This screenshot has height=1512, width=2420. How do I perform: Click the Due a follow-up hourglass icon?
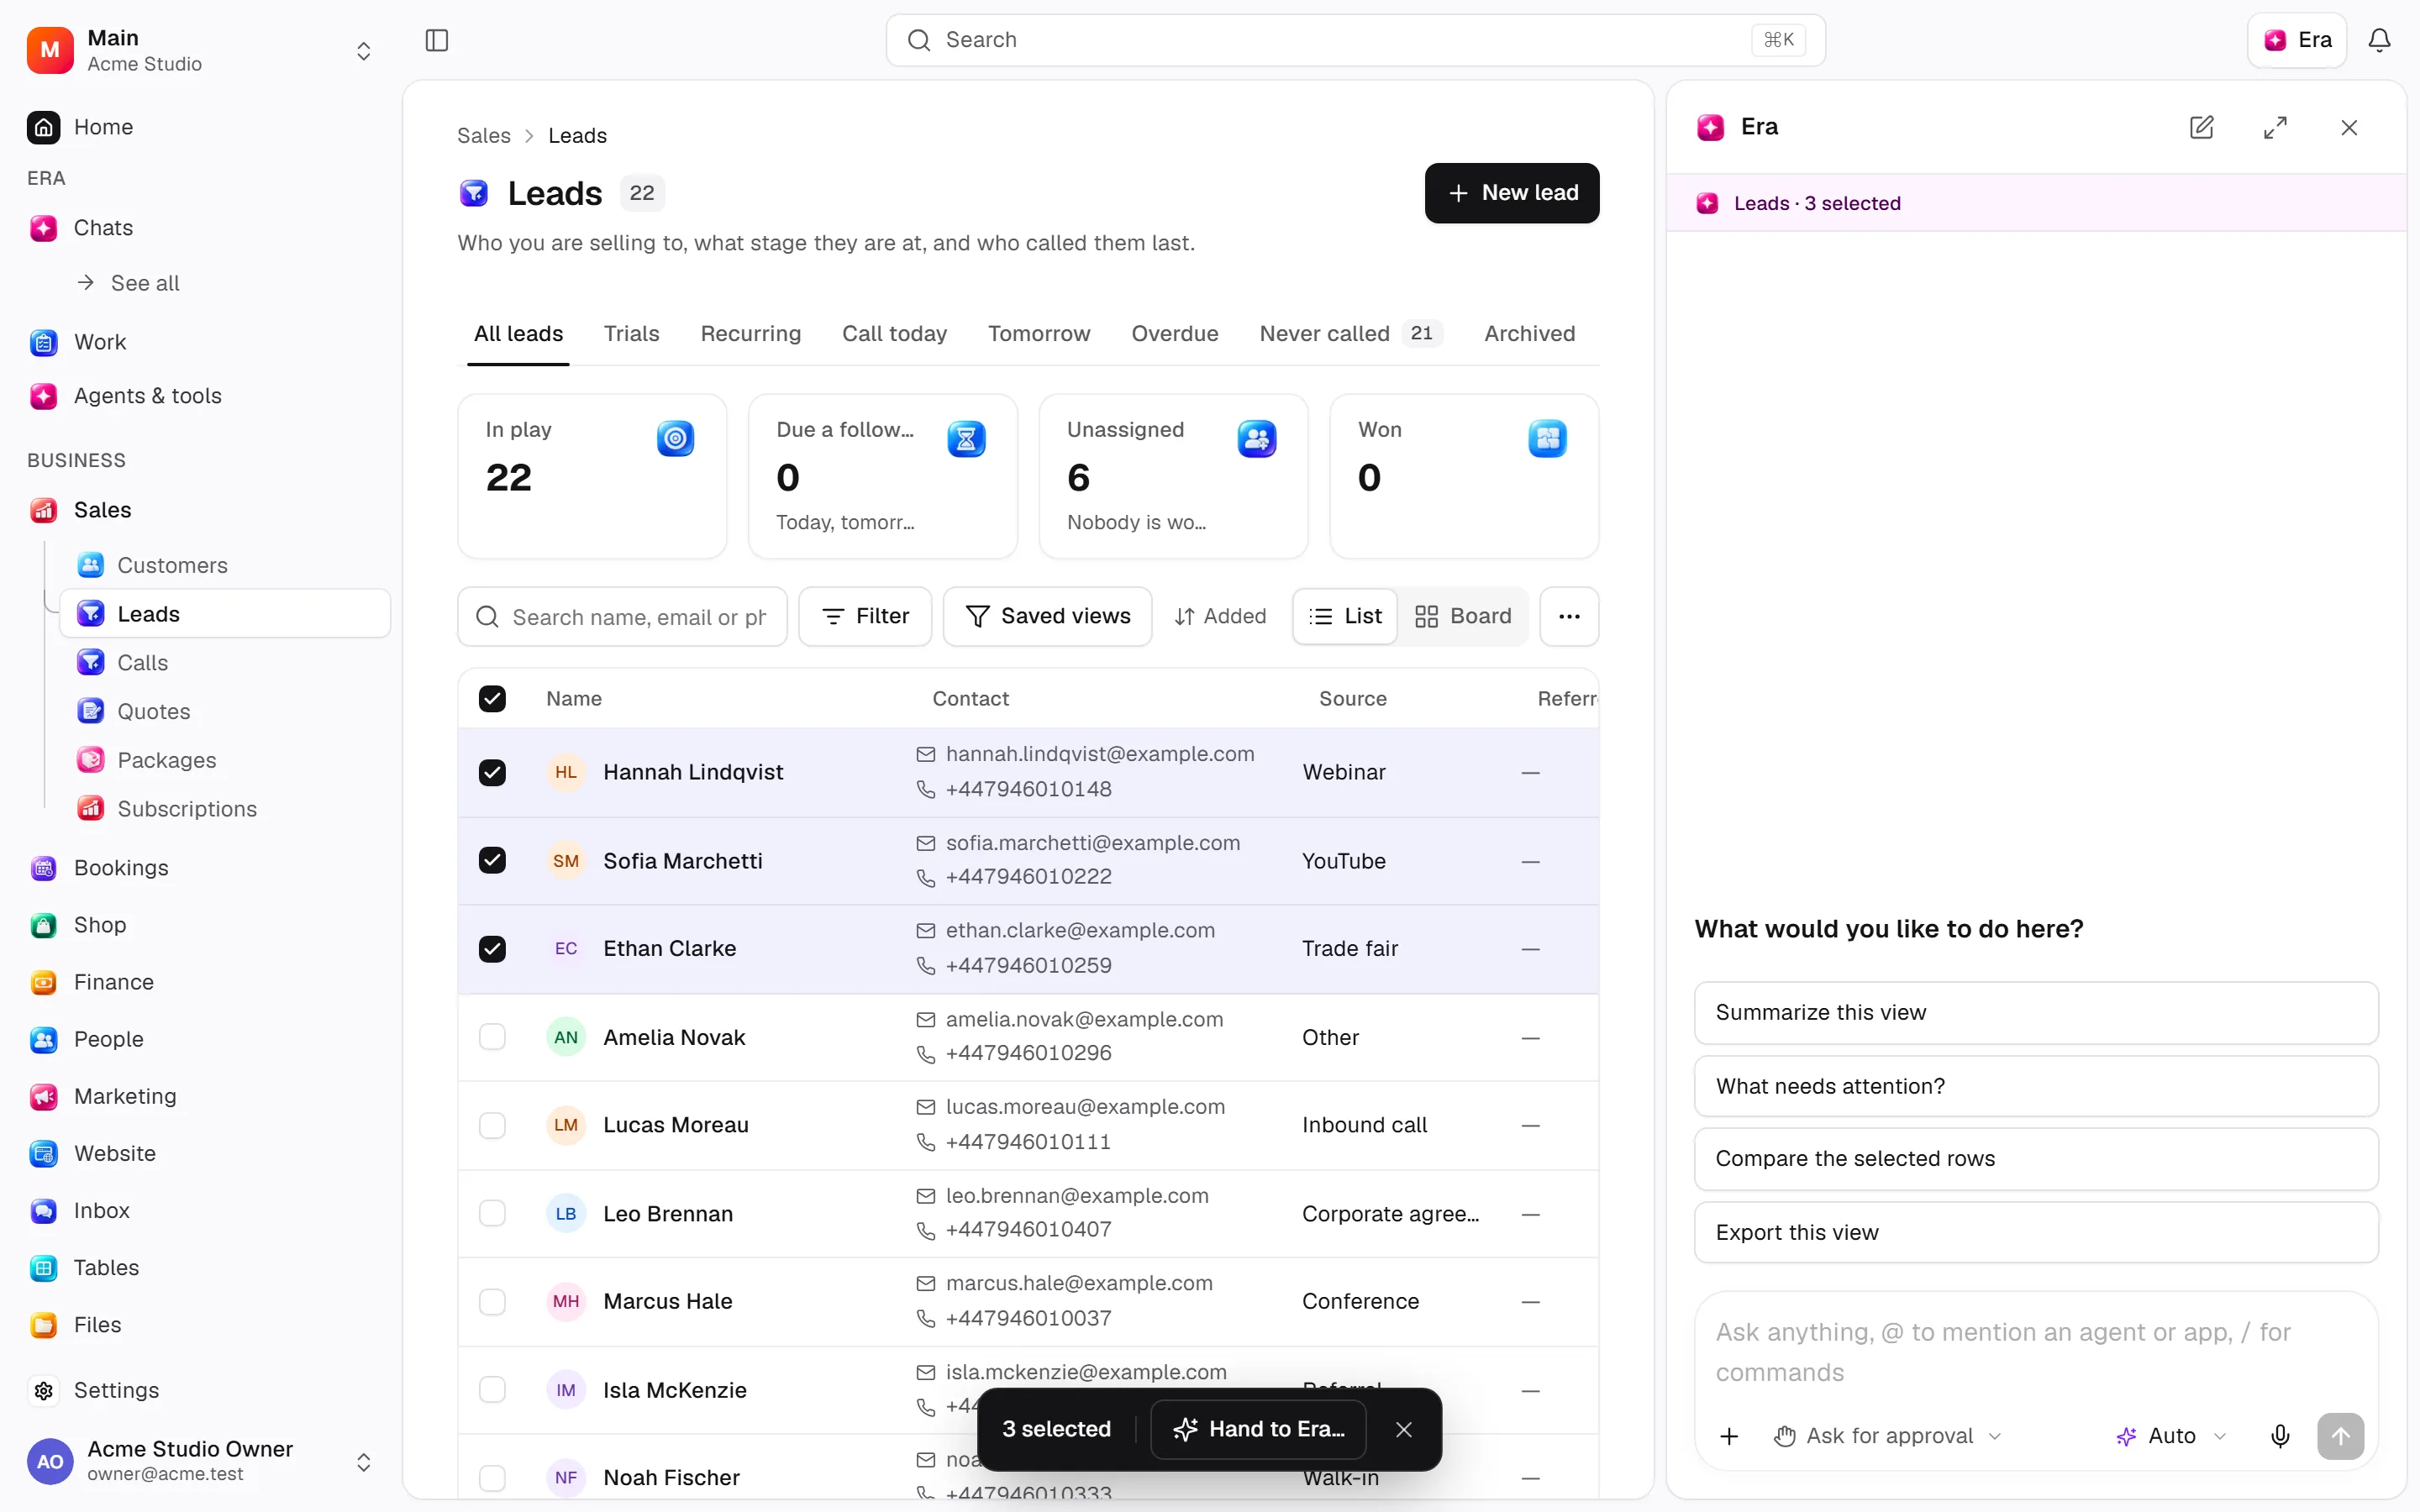966,438
